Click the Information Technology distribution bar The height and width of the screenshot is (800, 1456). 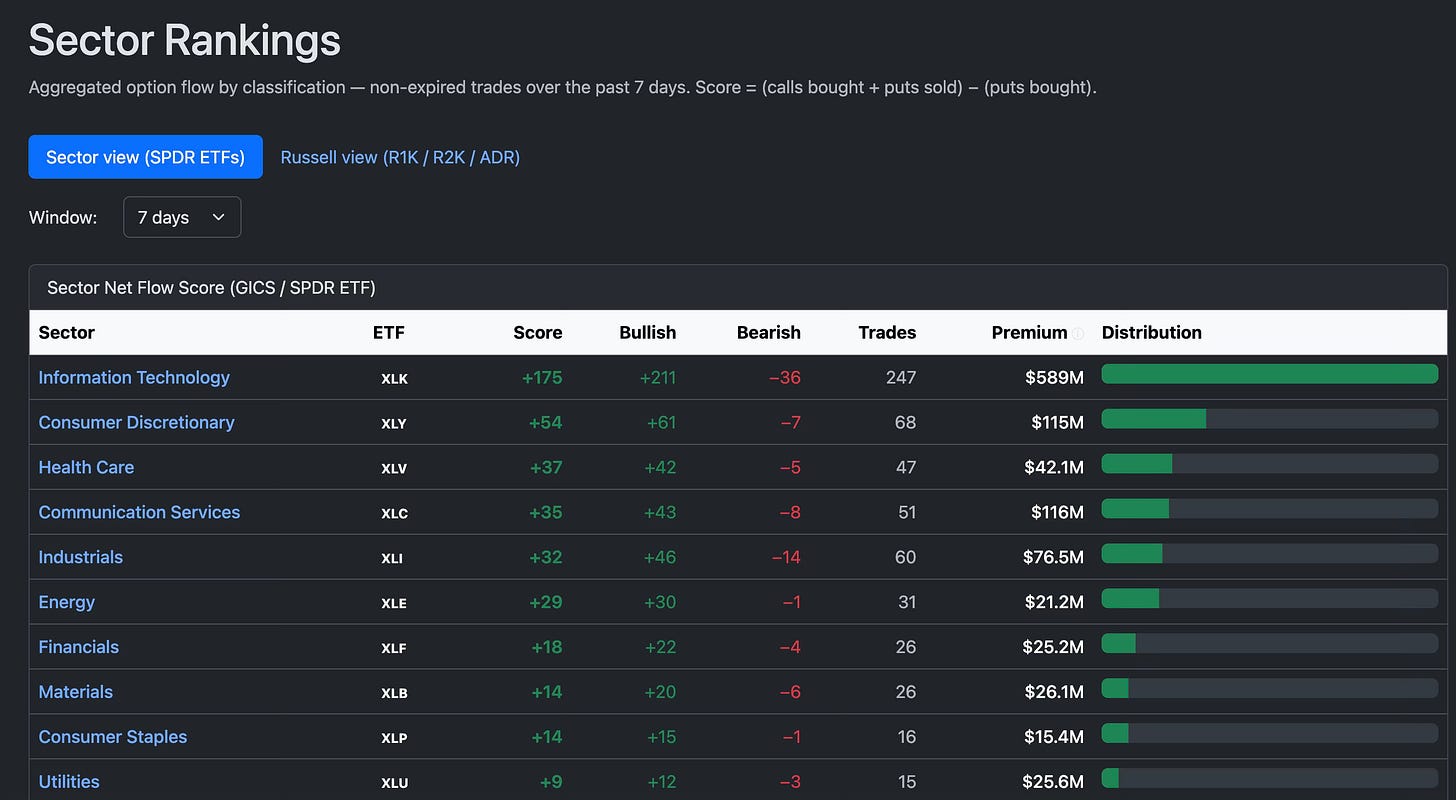[x=1270, y=374]
